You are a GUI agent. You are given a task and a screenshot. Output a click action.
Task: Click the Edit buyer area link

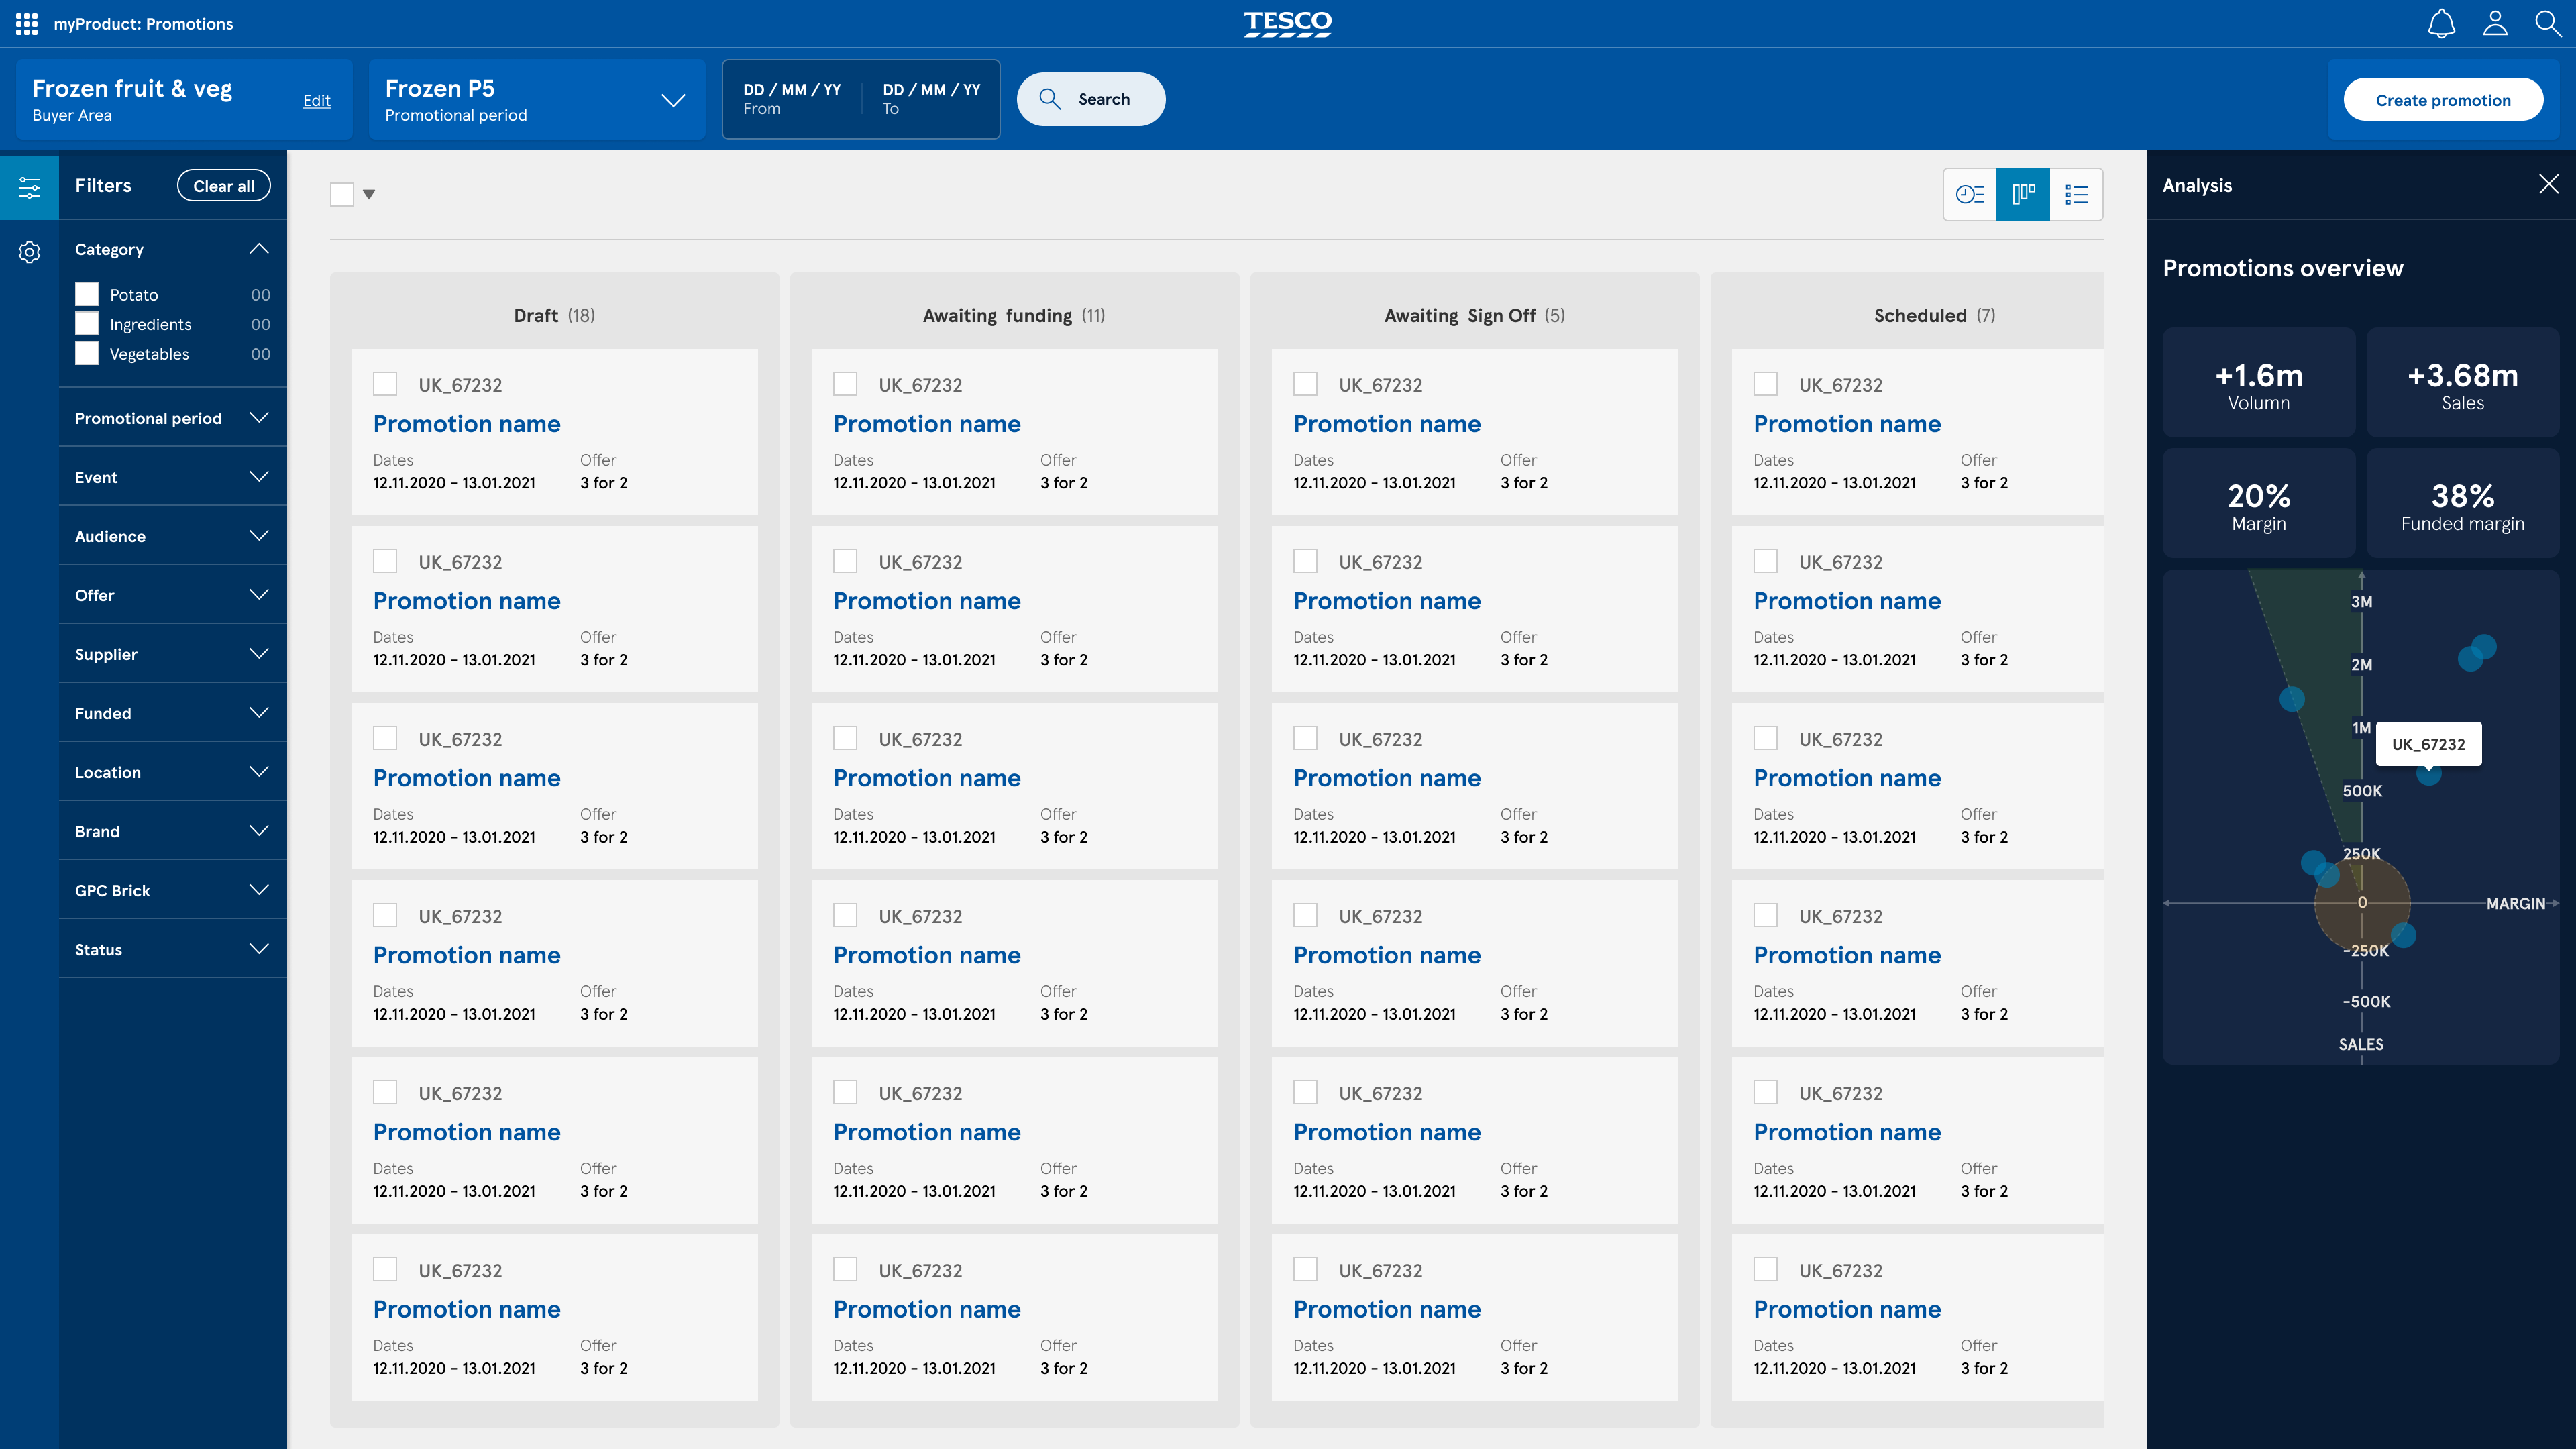317,100
